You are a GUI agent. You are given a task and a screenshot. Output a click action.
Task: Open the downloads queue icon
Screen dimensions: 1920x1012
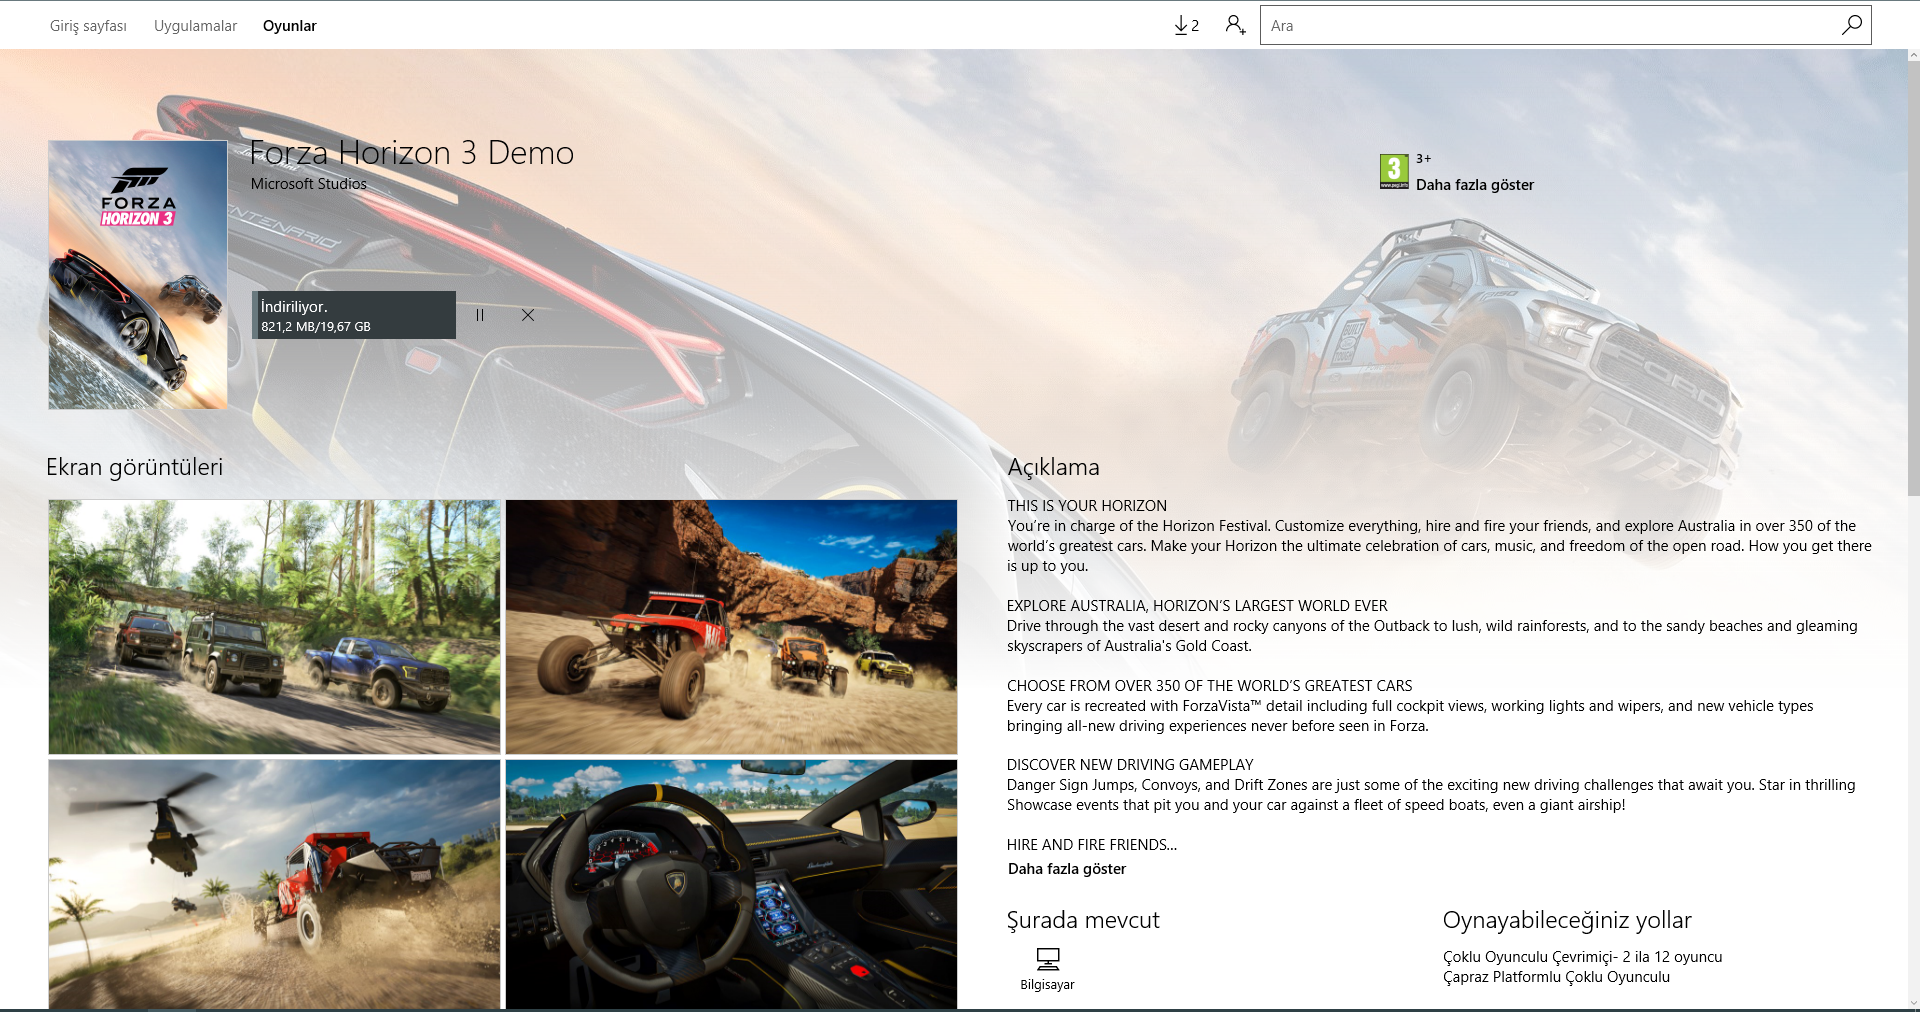click(1186, 25)
